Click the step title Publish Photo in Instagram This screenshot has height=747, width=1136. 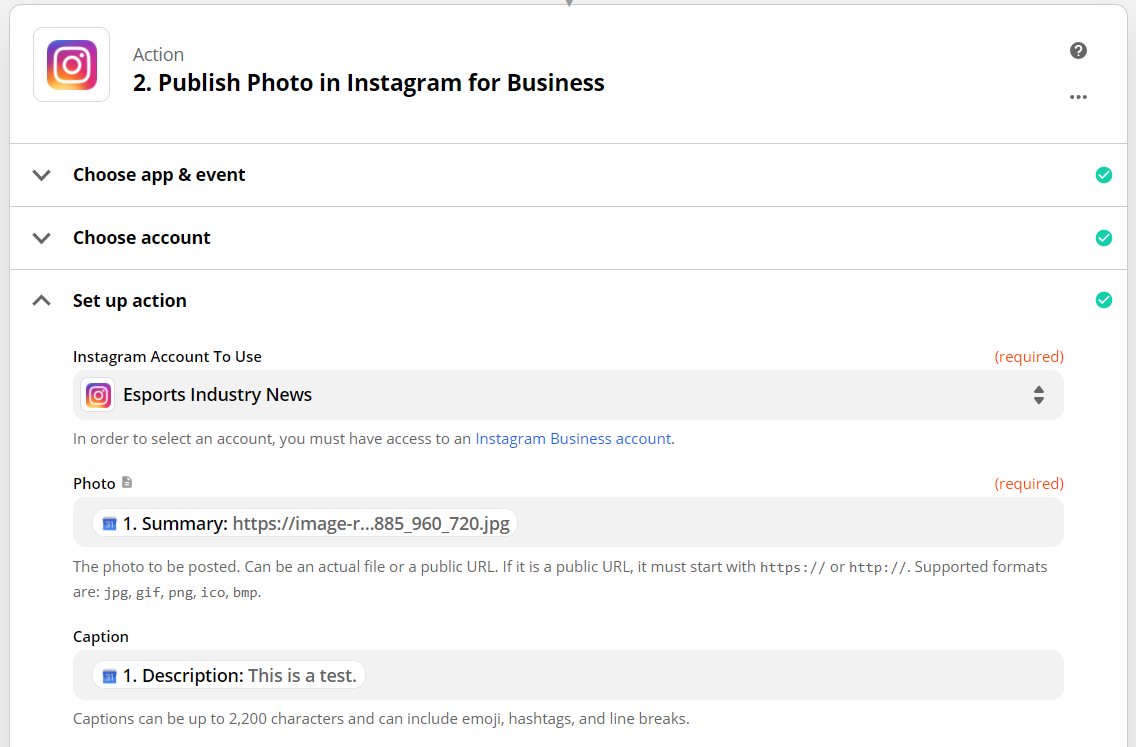pos(368,83)
